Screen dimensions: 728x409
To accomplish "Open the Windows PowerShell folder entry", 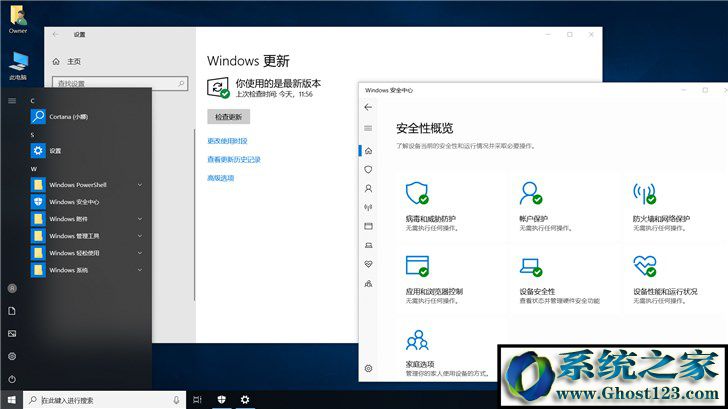I will coord(87,185).
